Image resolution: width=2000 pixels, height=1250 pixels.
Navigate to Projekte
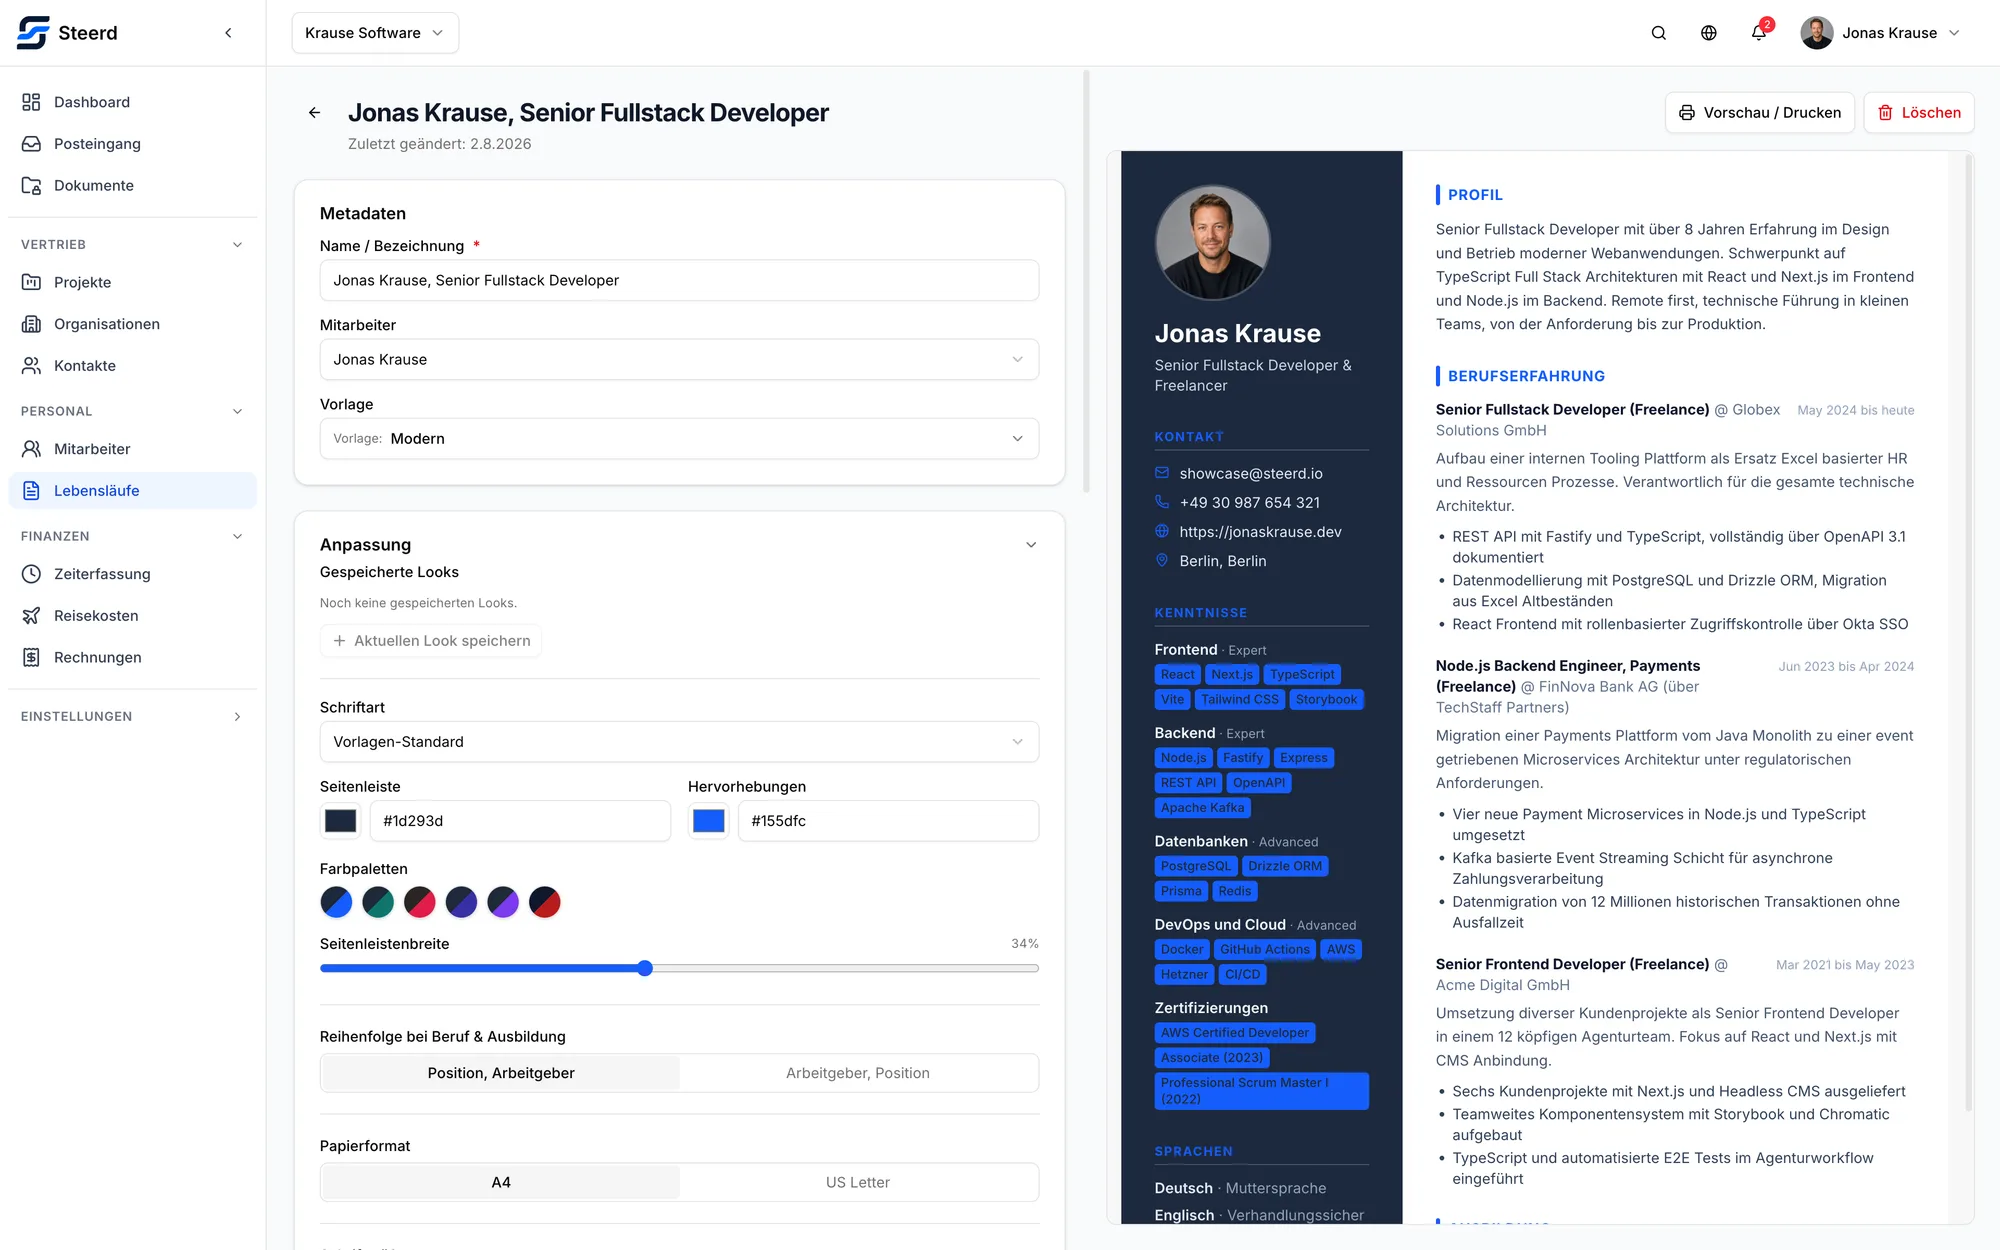(x=132, y=283)
